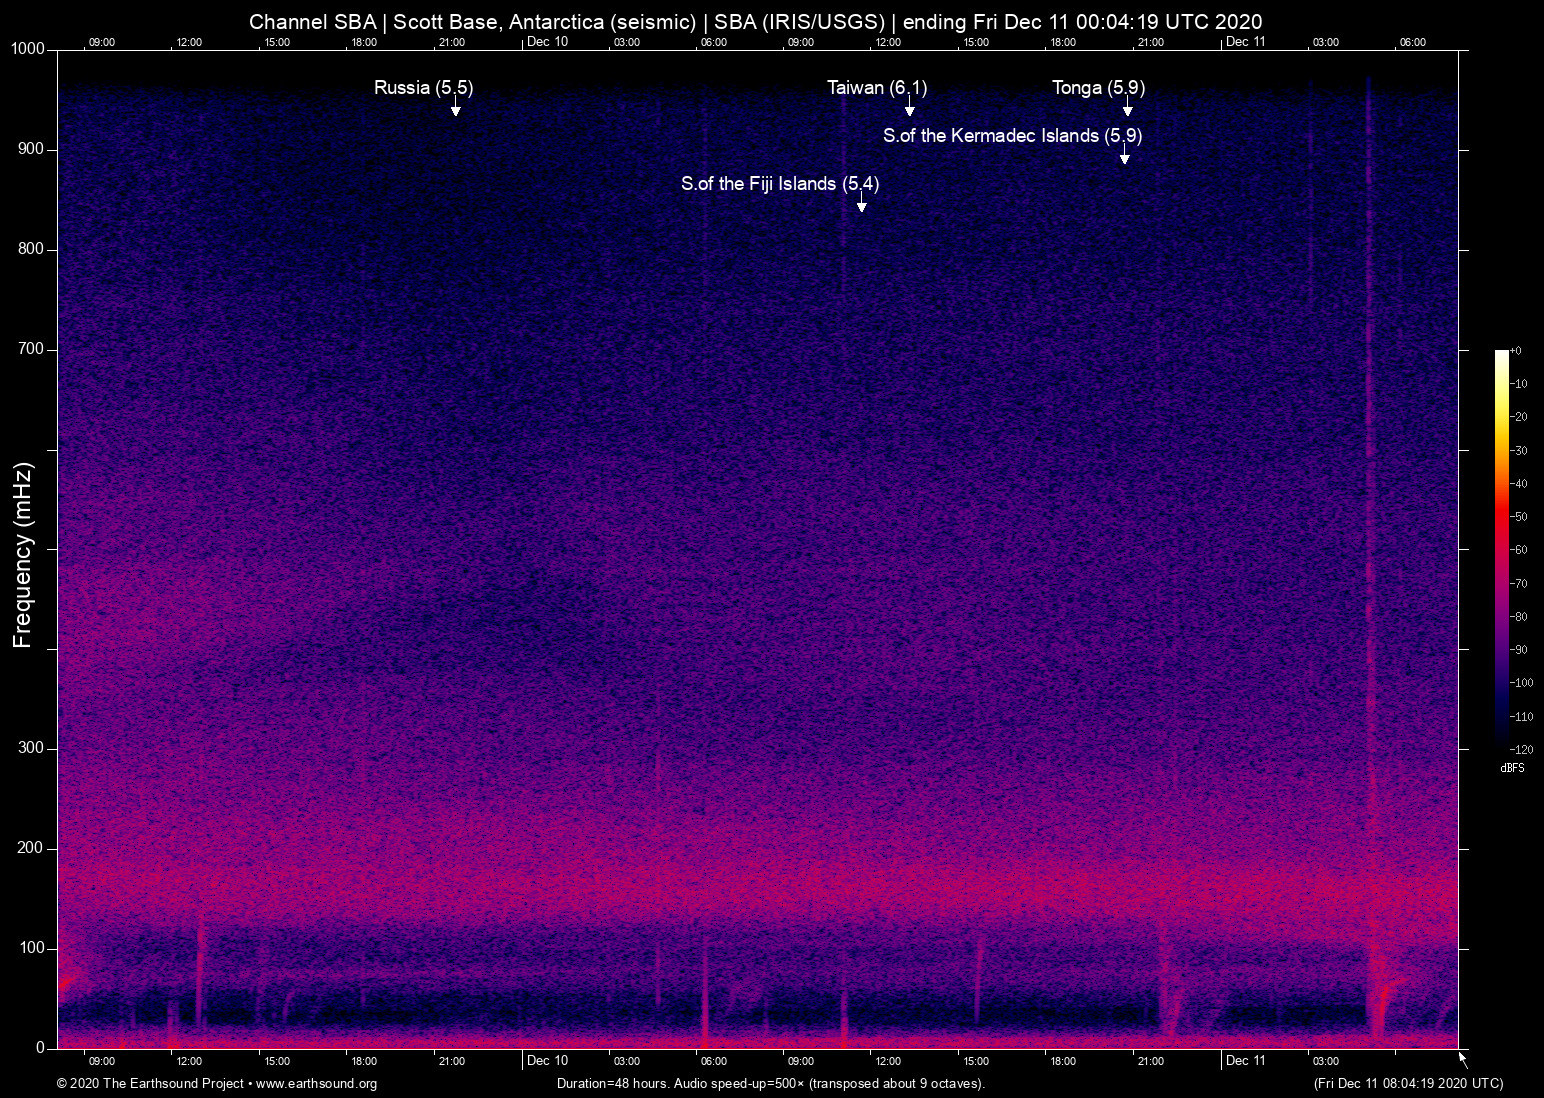Click the Dec 11 marker on the bottom time axis
This screenshot has height=1098, width=1544.
coord(1245,1060)
